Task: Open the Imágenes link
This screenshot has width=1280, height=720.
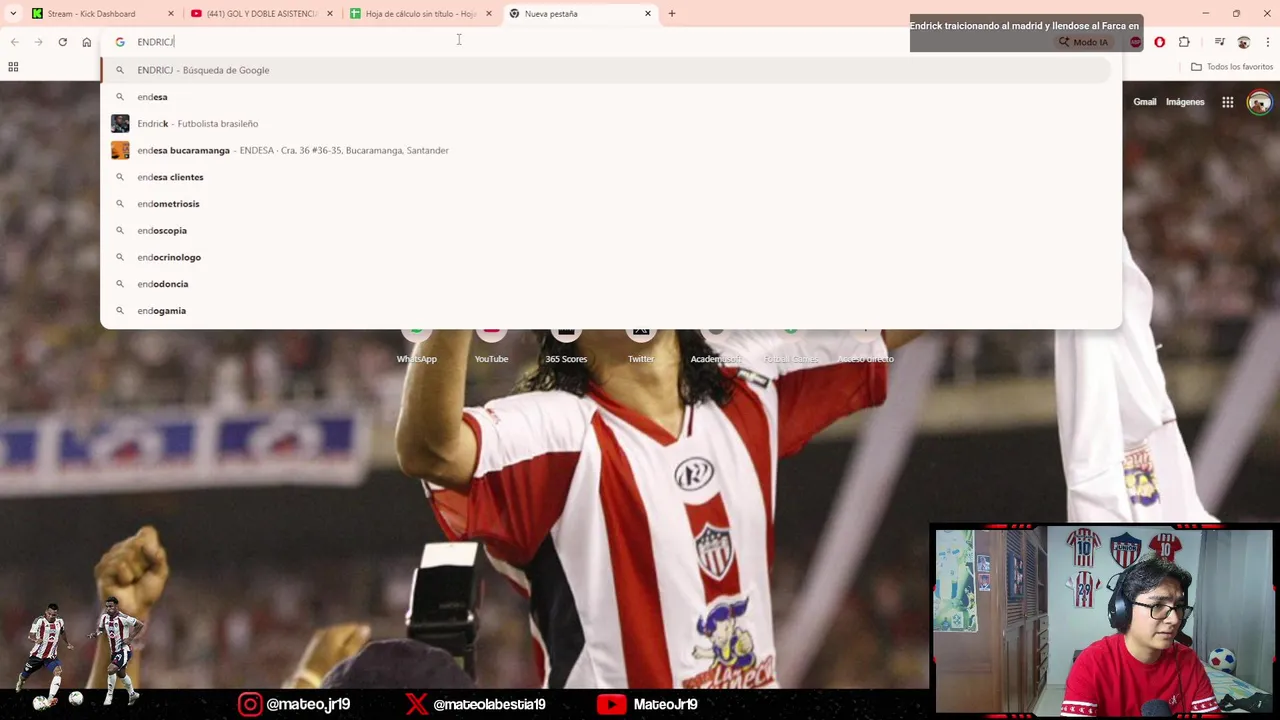Action: pos(1185,102)
